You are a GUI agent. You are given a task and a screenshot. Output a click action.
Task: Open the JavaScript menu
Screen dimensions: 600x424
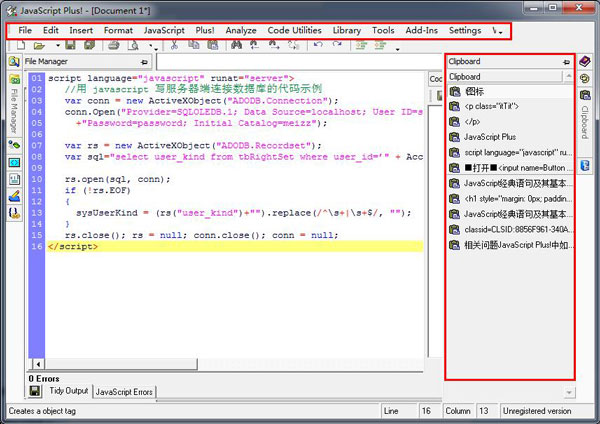pyautogui.click(x=164, y=30)
